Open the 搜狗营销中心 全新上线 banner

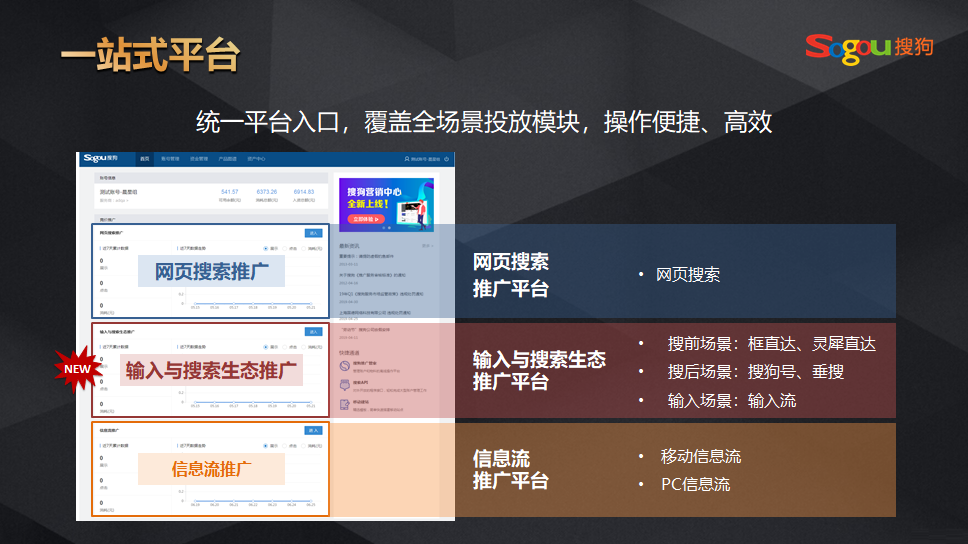386,204
